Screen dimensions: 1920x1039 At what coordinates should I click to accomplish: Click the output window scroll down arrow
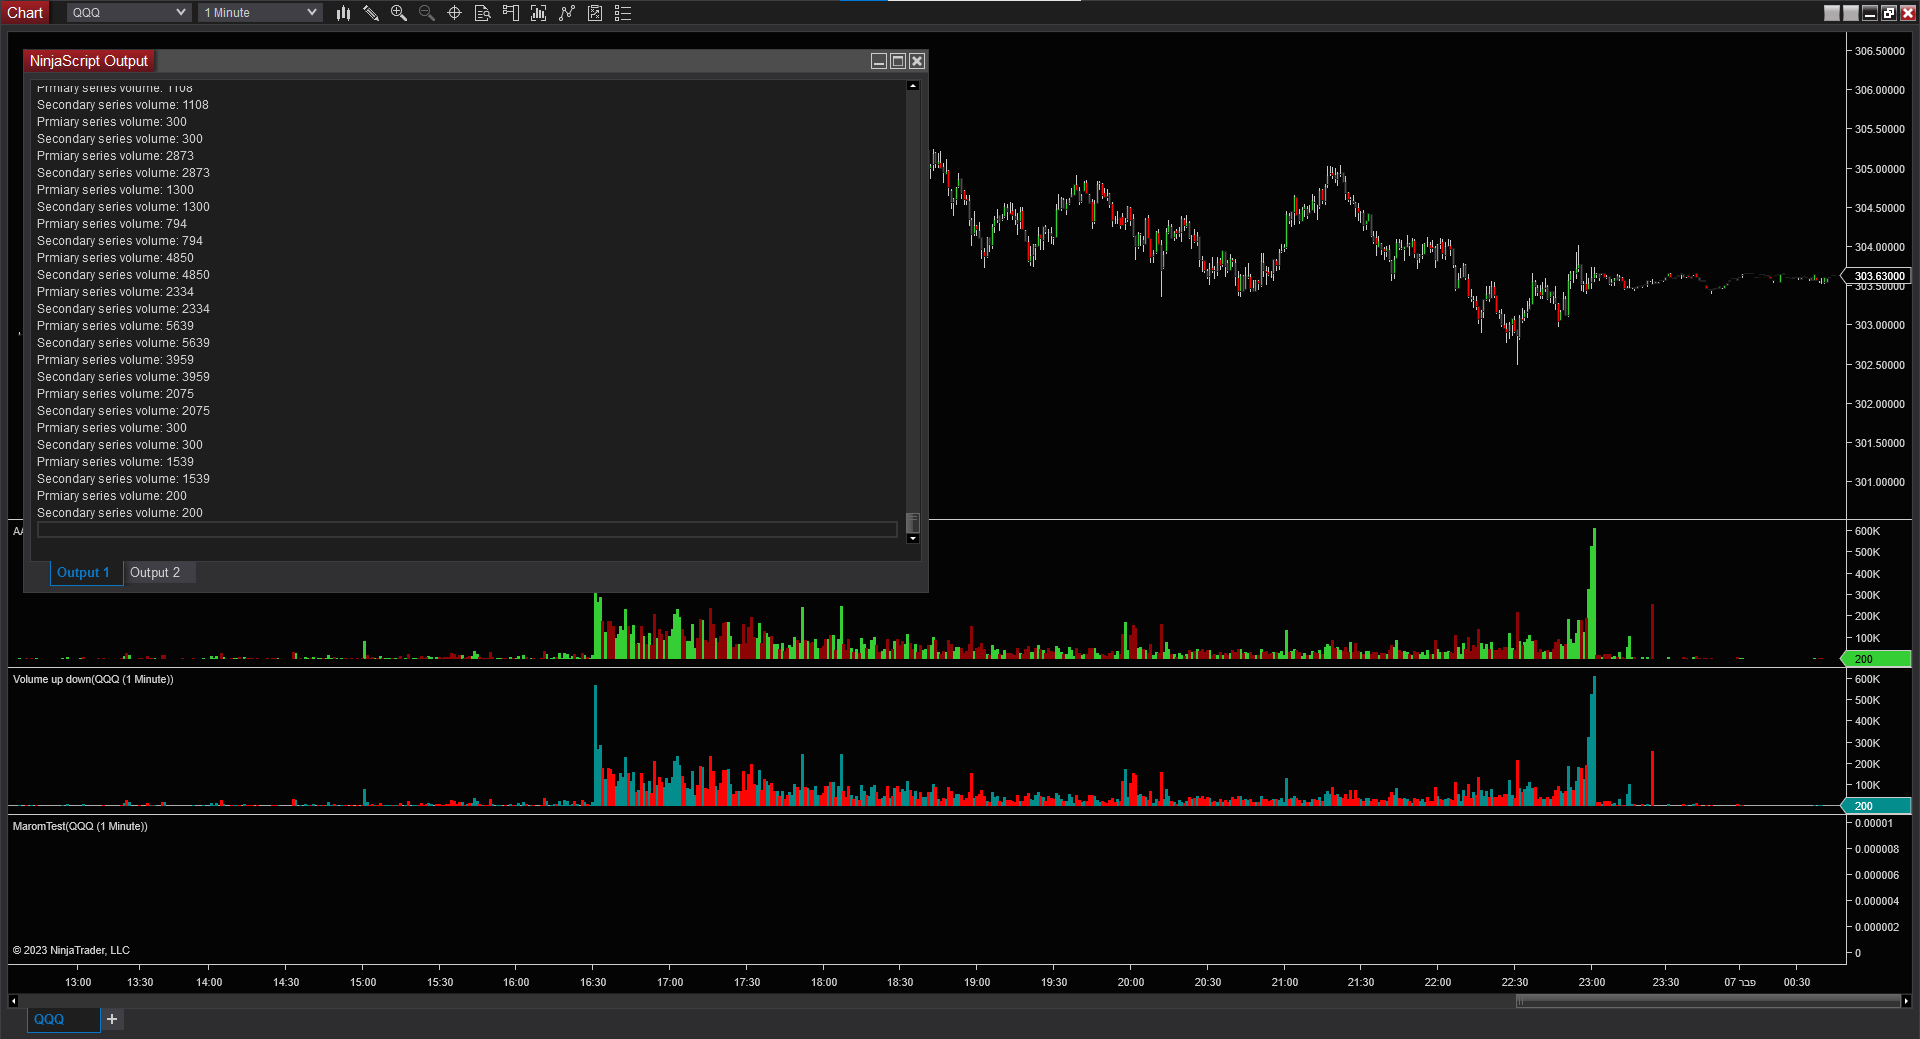913,539
